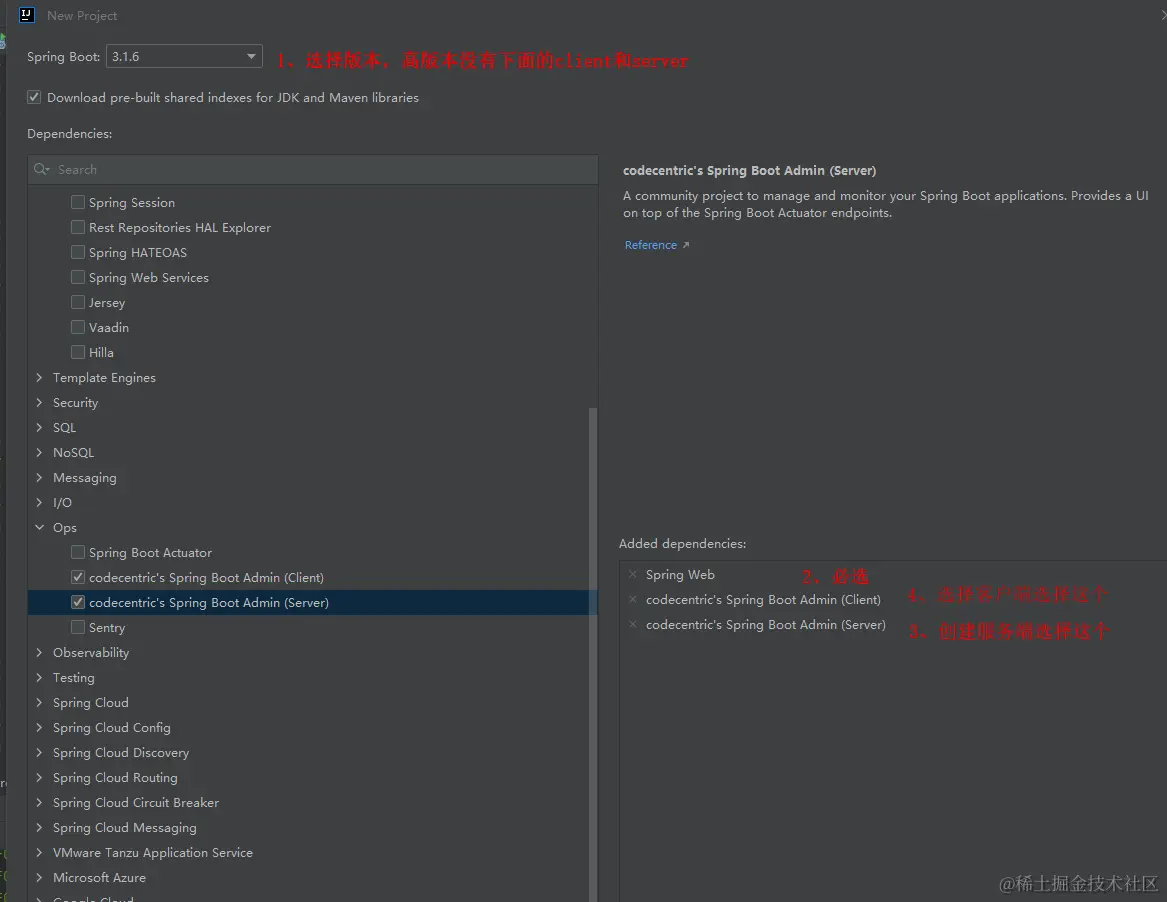The width and height of the screenshot is (1167, 902).
Task: Uncheck codecentric's Spring Boot Admin (Client)
Action: pyautogui.click(x=77, y=577)
